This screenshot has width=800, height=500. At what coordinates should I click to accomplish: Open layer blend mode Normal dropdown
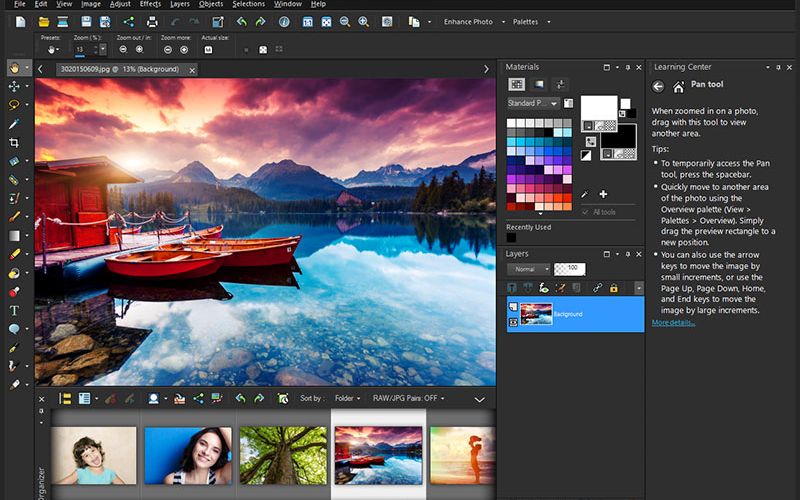(529, 269)
